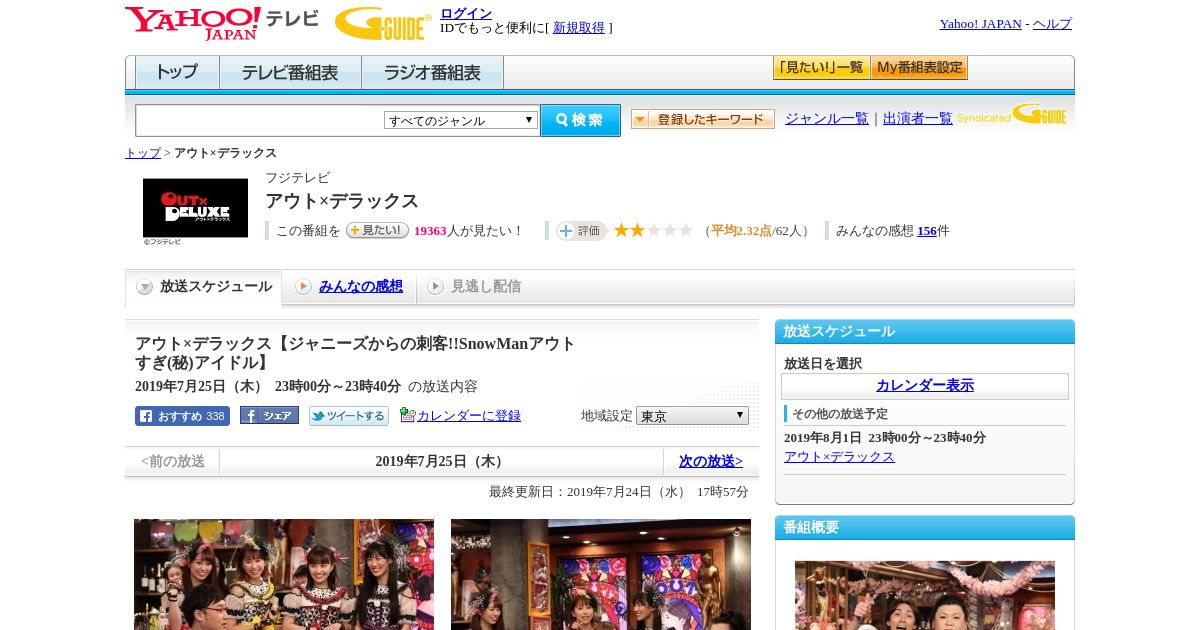Screen dimensions: 1200x630
Task: Expand the すべてのジャンル genre dropdown
Action: point(461,120)
